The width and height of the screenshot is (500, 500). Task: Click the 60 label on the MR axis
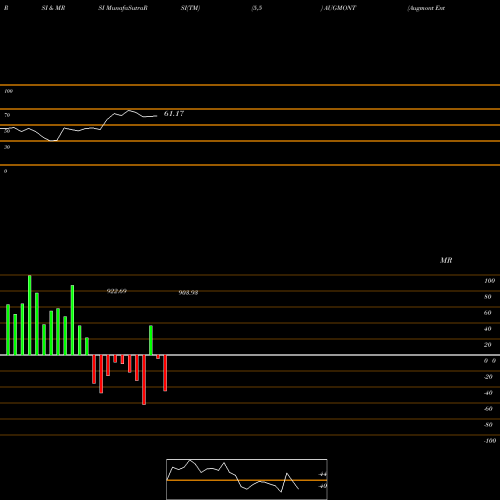[x=488, y=313]
